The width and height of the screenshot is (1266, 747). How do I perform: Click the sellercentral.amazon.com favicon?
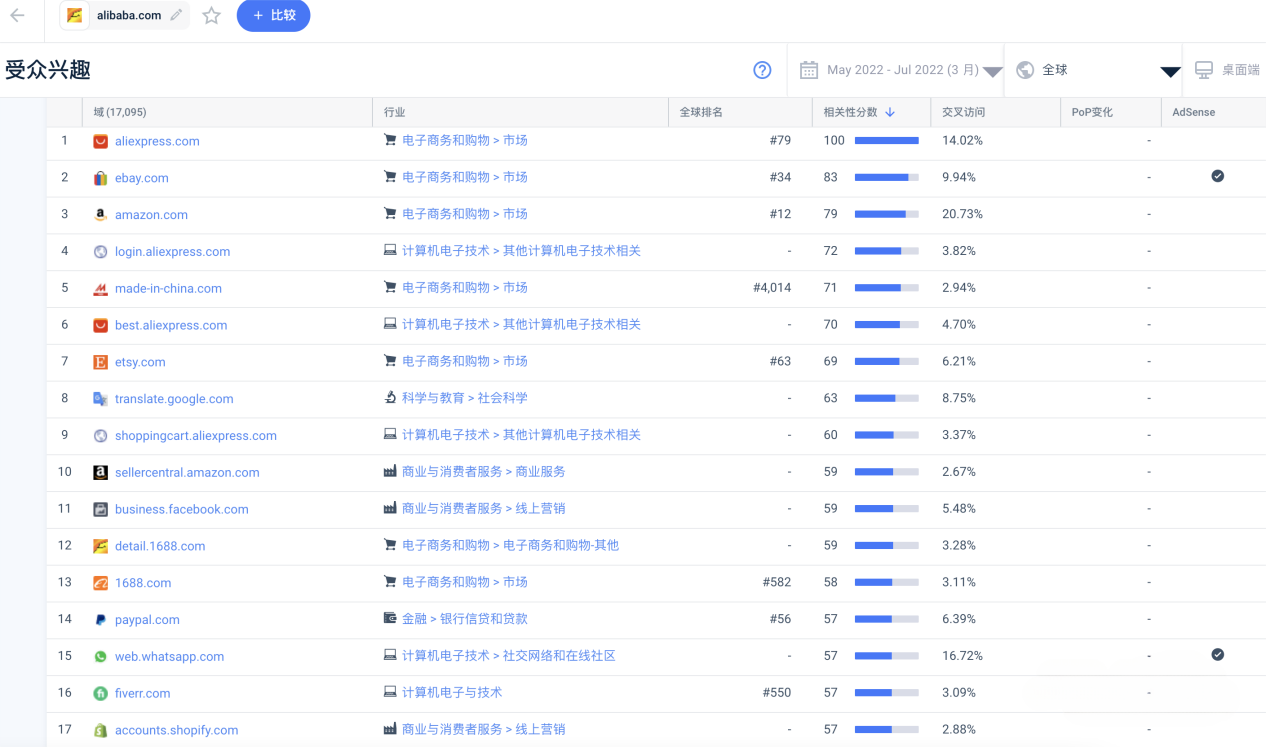click(100, 472)
